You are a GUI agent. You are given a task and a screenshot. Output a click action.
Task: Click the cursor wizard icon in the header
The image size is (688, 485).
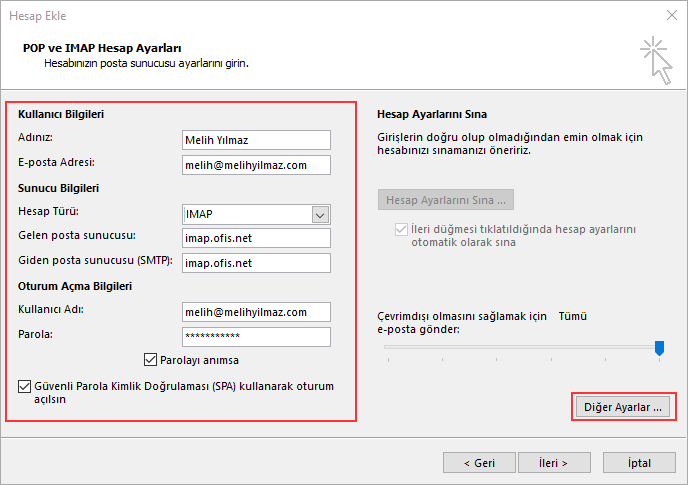pos(654,59)
